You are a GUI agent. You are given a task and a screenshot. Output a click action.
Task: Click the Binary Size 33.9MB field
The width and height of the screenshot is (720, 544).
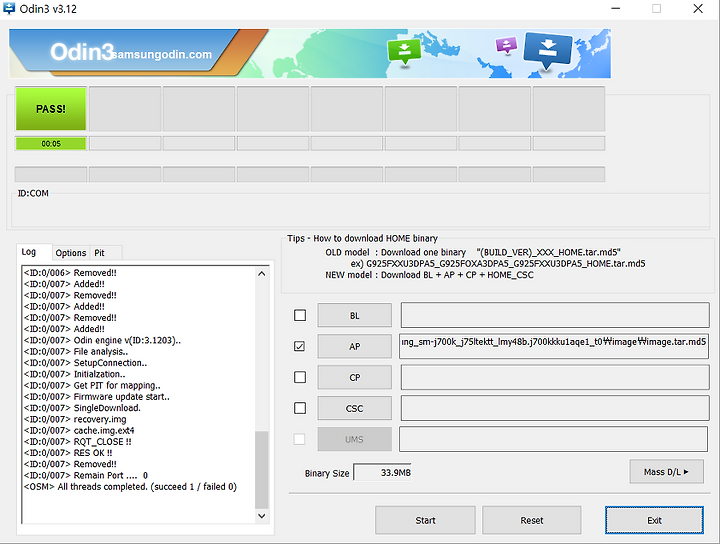(x=382, y=472)
